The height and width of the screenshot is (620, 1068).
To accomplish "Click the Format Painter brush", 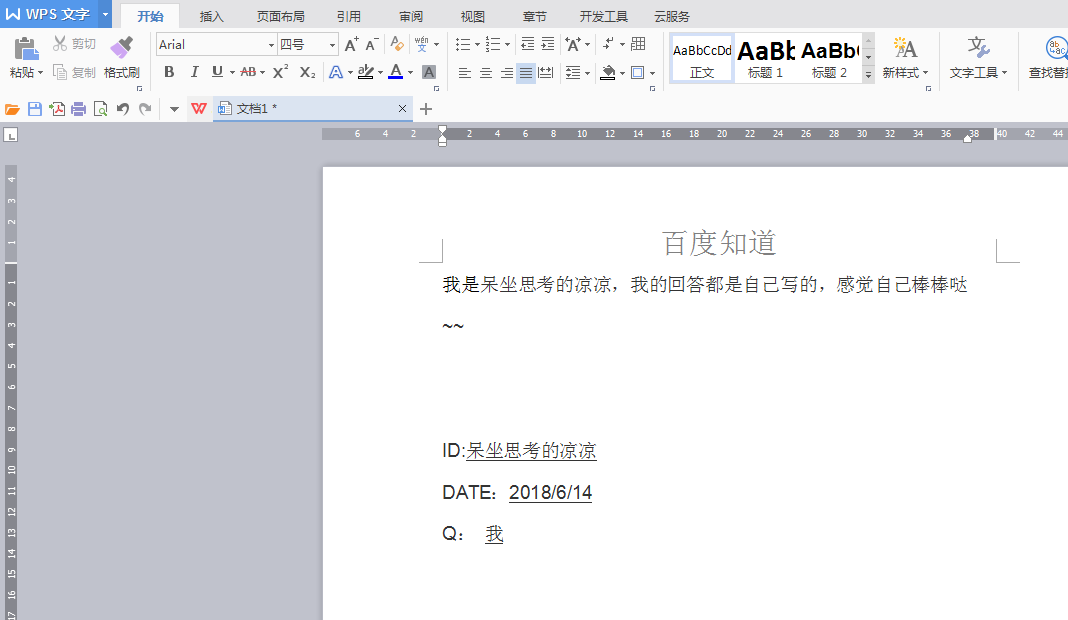I will click(x=122, y=48).
